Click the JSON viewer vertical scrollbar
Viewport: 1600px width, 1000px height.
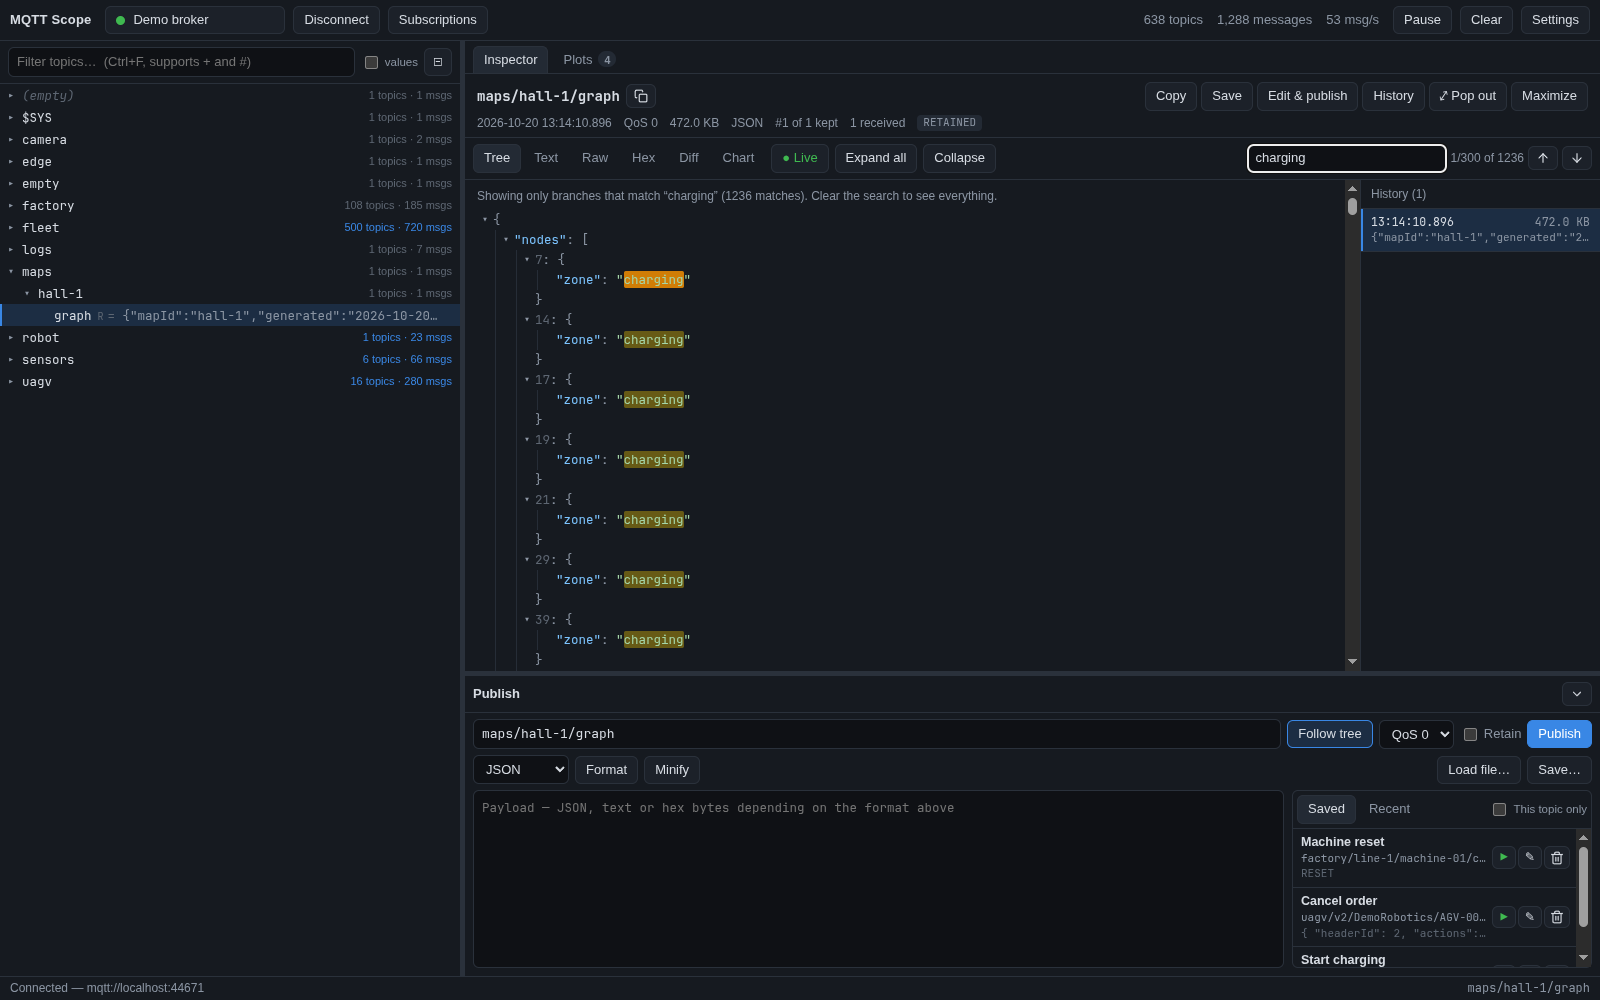point(1352,425)
